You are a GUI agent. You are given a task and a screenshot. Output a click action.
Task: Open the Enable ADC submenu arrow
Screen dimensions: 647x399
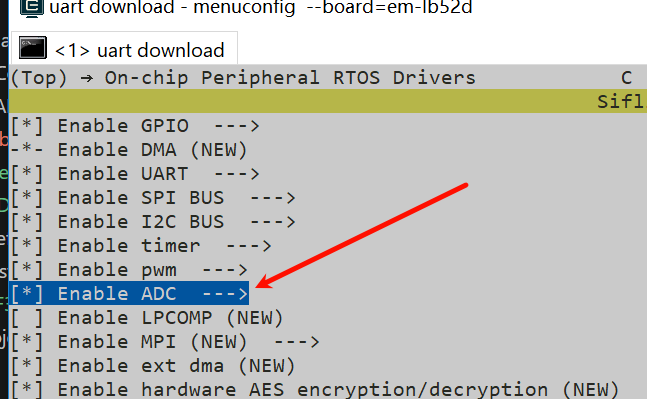pyautogui.click(x=224, y=294)
